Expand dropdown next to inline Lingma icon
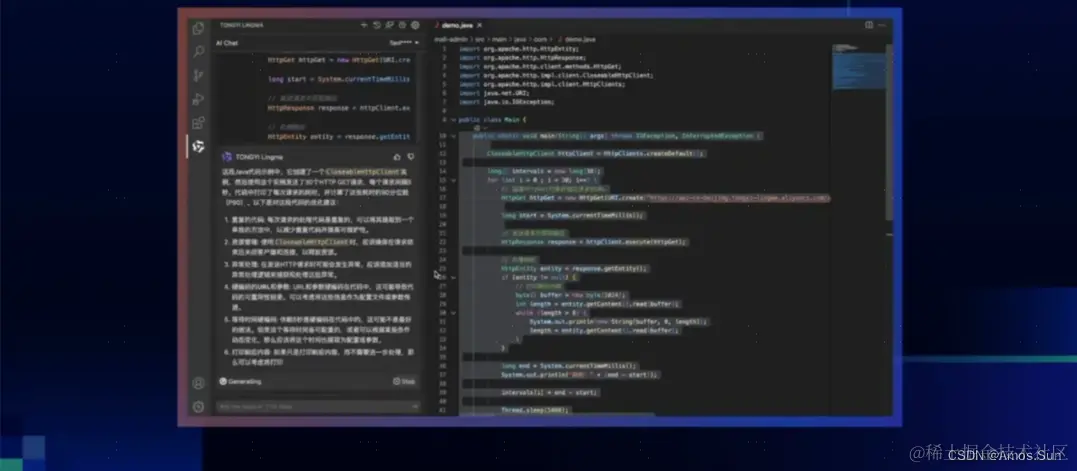Viewport: 1077px width, 471px height. [x=484, y=128]
